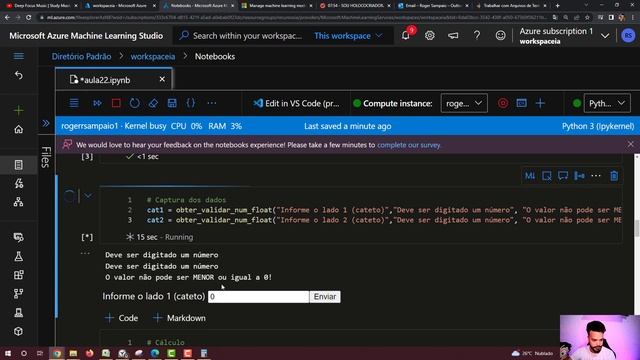Dismiss the feedback survey banner
The height and width of the screenshot is (360, 640).
coord(631,144)
